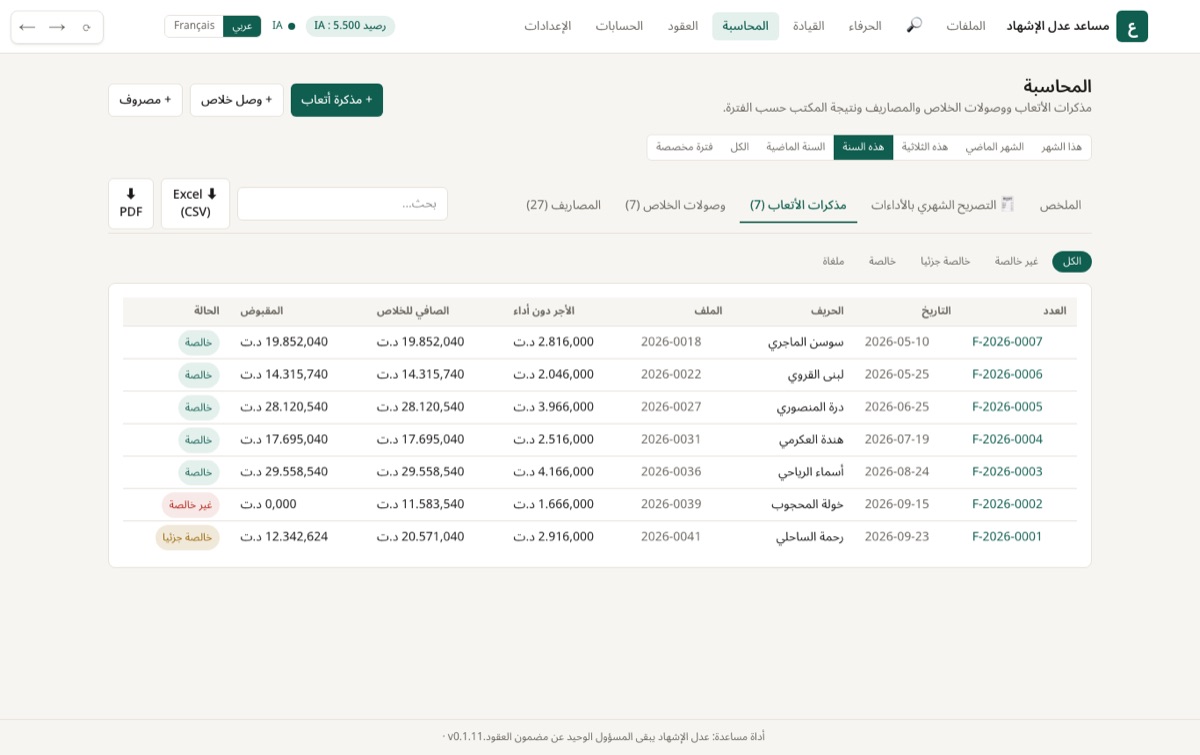Click amount 12.342,624 د.ت
Screen dimensions: 1200x755
pos(284,537)
